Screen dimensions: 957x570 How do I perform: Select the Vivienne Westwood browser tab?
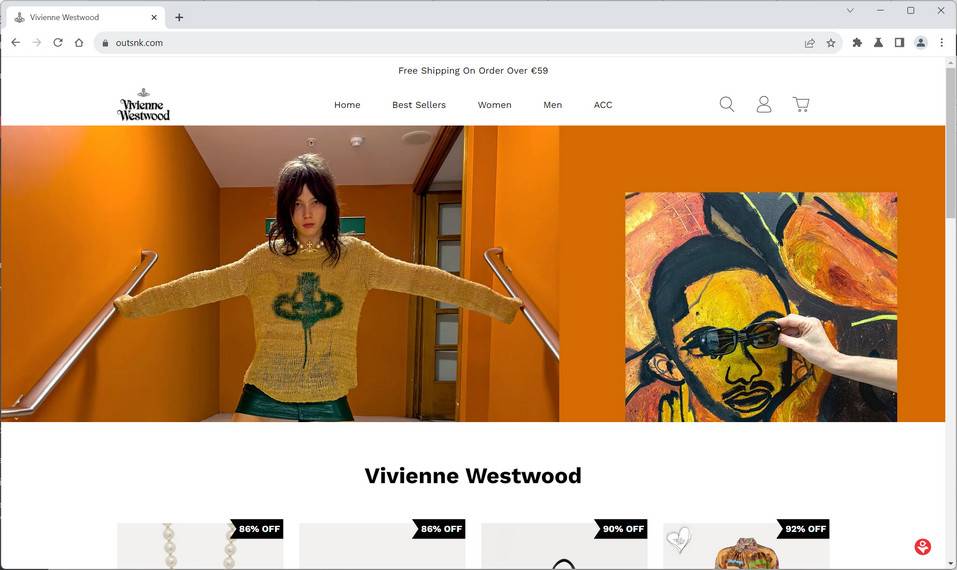click(85, 17)
